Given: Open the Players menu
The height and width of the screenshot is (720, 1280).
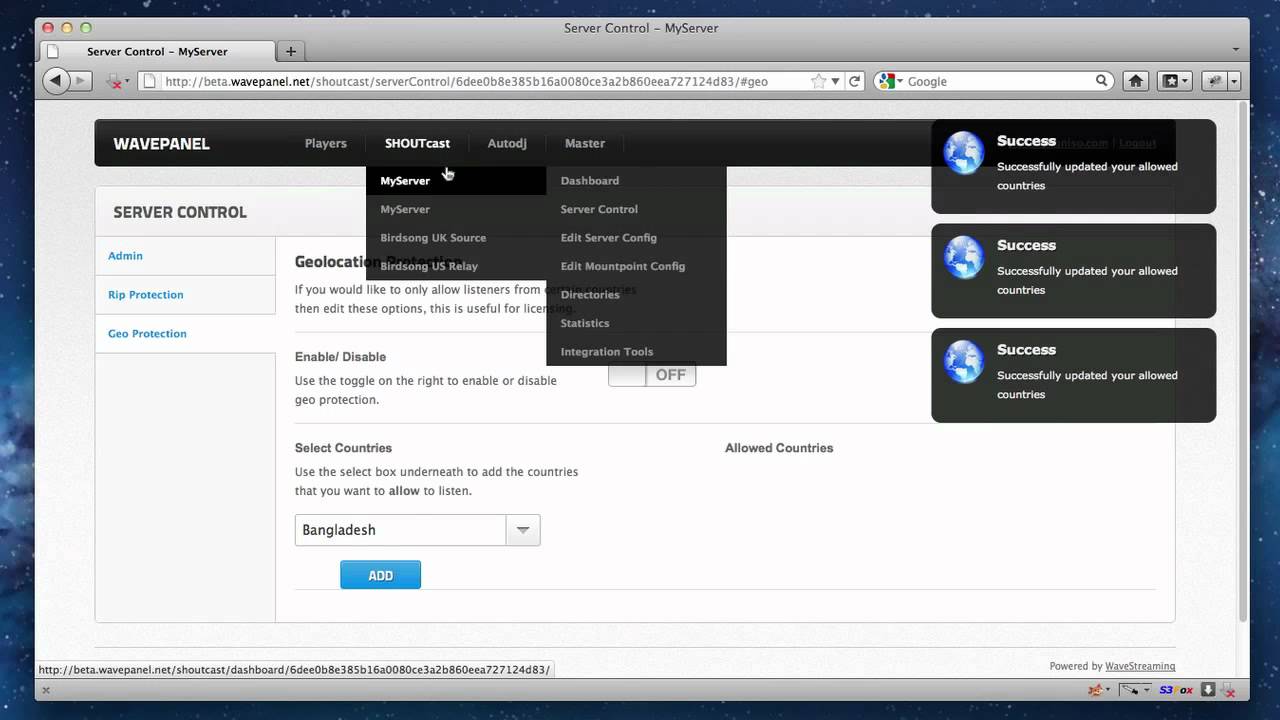Looking at the screenshot, I should click(x=326, y=143).
